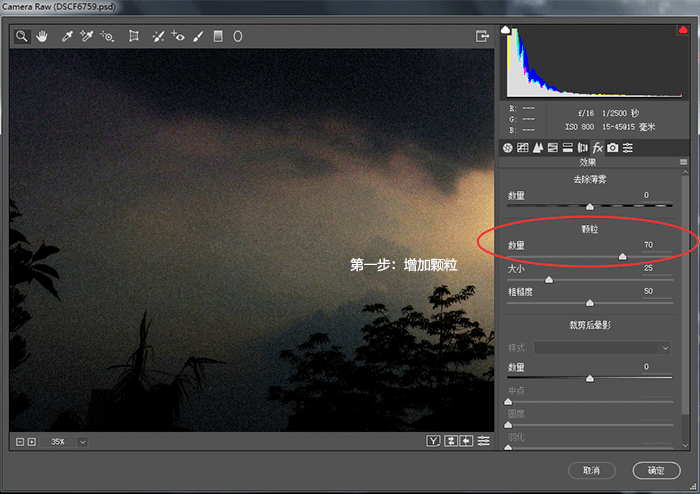Open the HSL / Grayscale panel tab
700x494 pixels.
[x=553, y=148]
